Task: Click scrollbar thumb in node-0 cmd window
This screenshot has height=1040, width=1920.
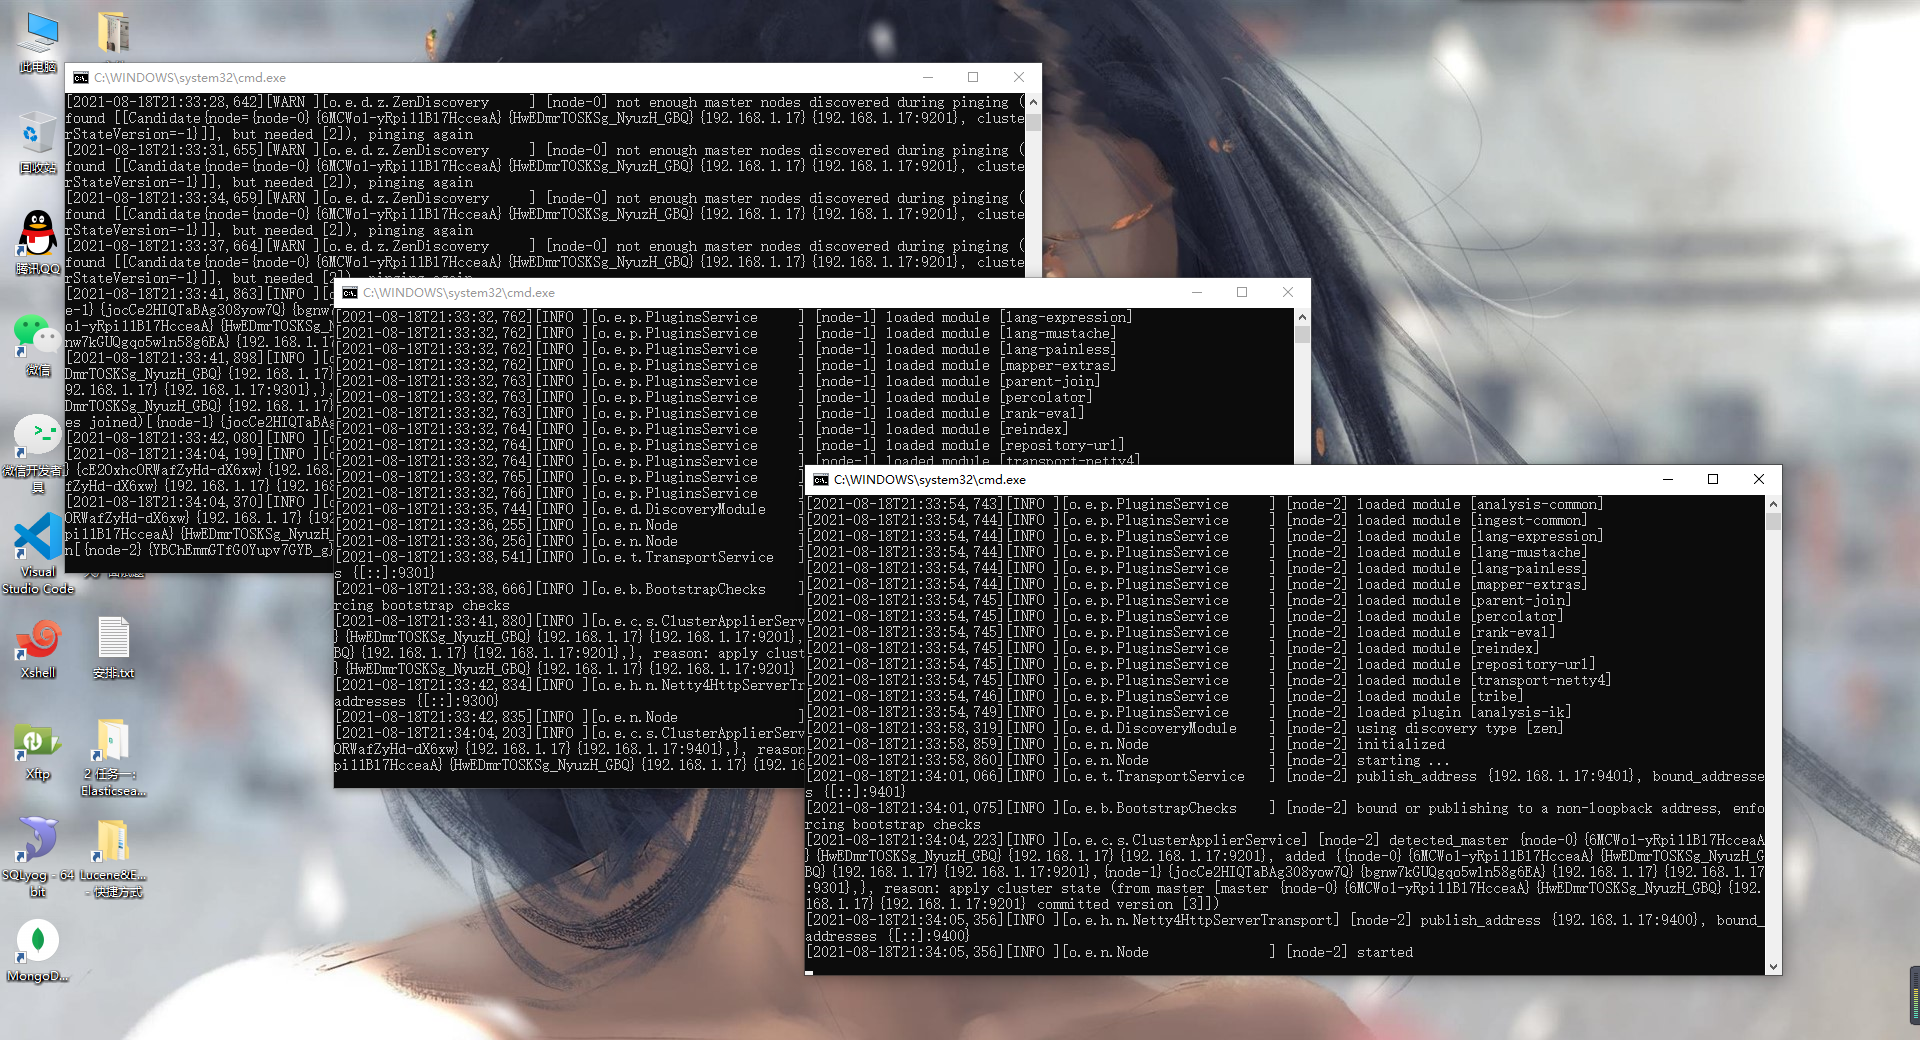Action: point(1033,120)
